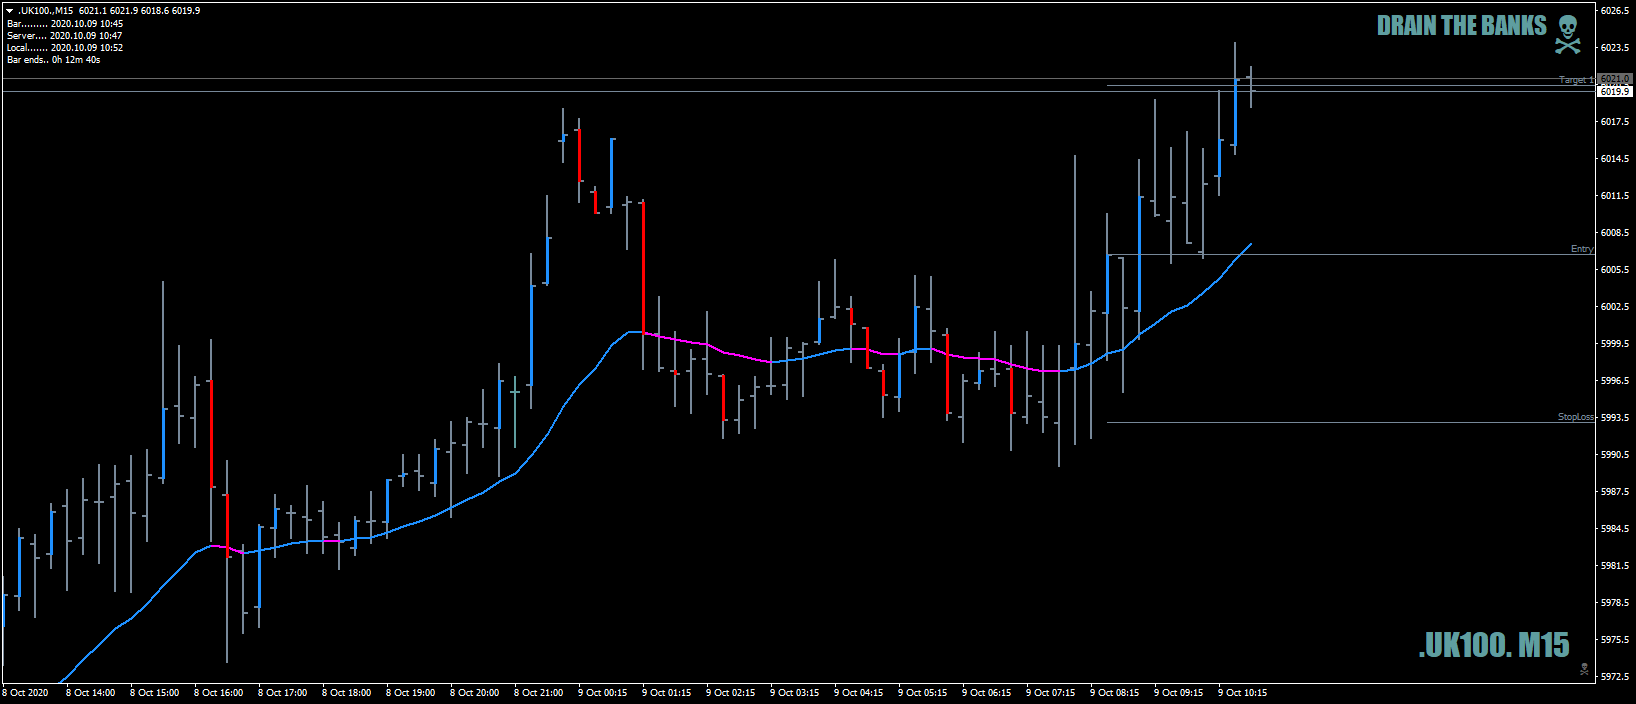Screen dimensions: 1636x704
Task: Click the 5996.5 price scale value
Action: pos(1614,380)
